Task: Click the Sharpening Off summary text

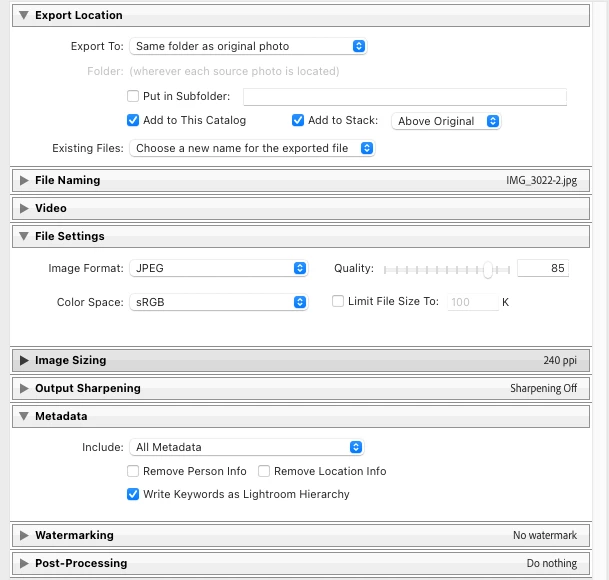Action: 543,388
